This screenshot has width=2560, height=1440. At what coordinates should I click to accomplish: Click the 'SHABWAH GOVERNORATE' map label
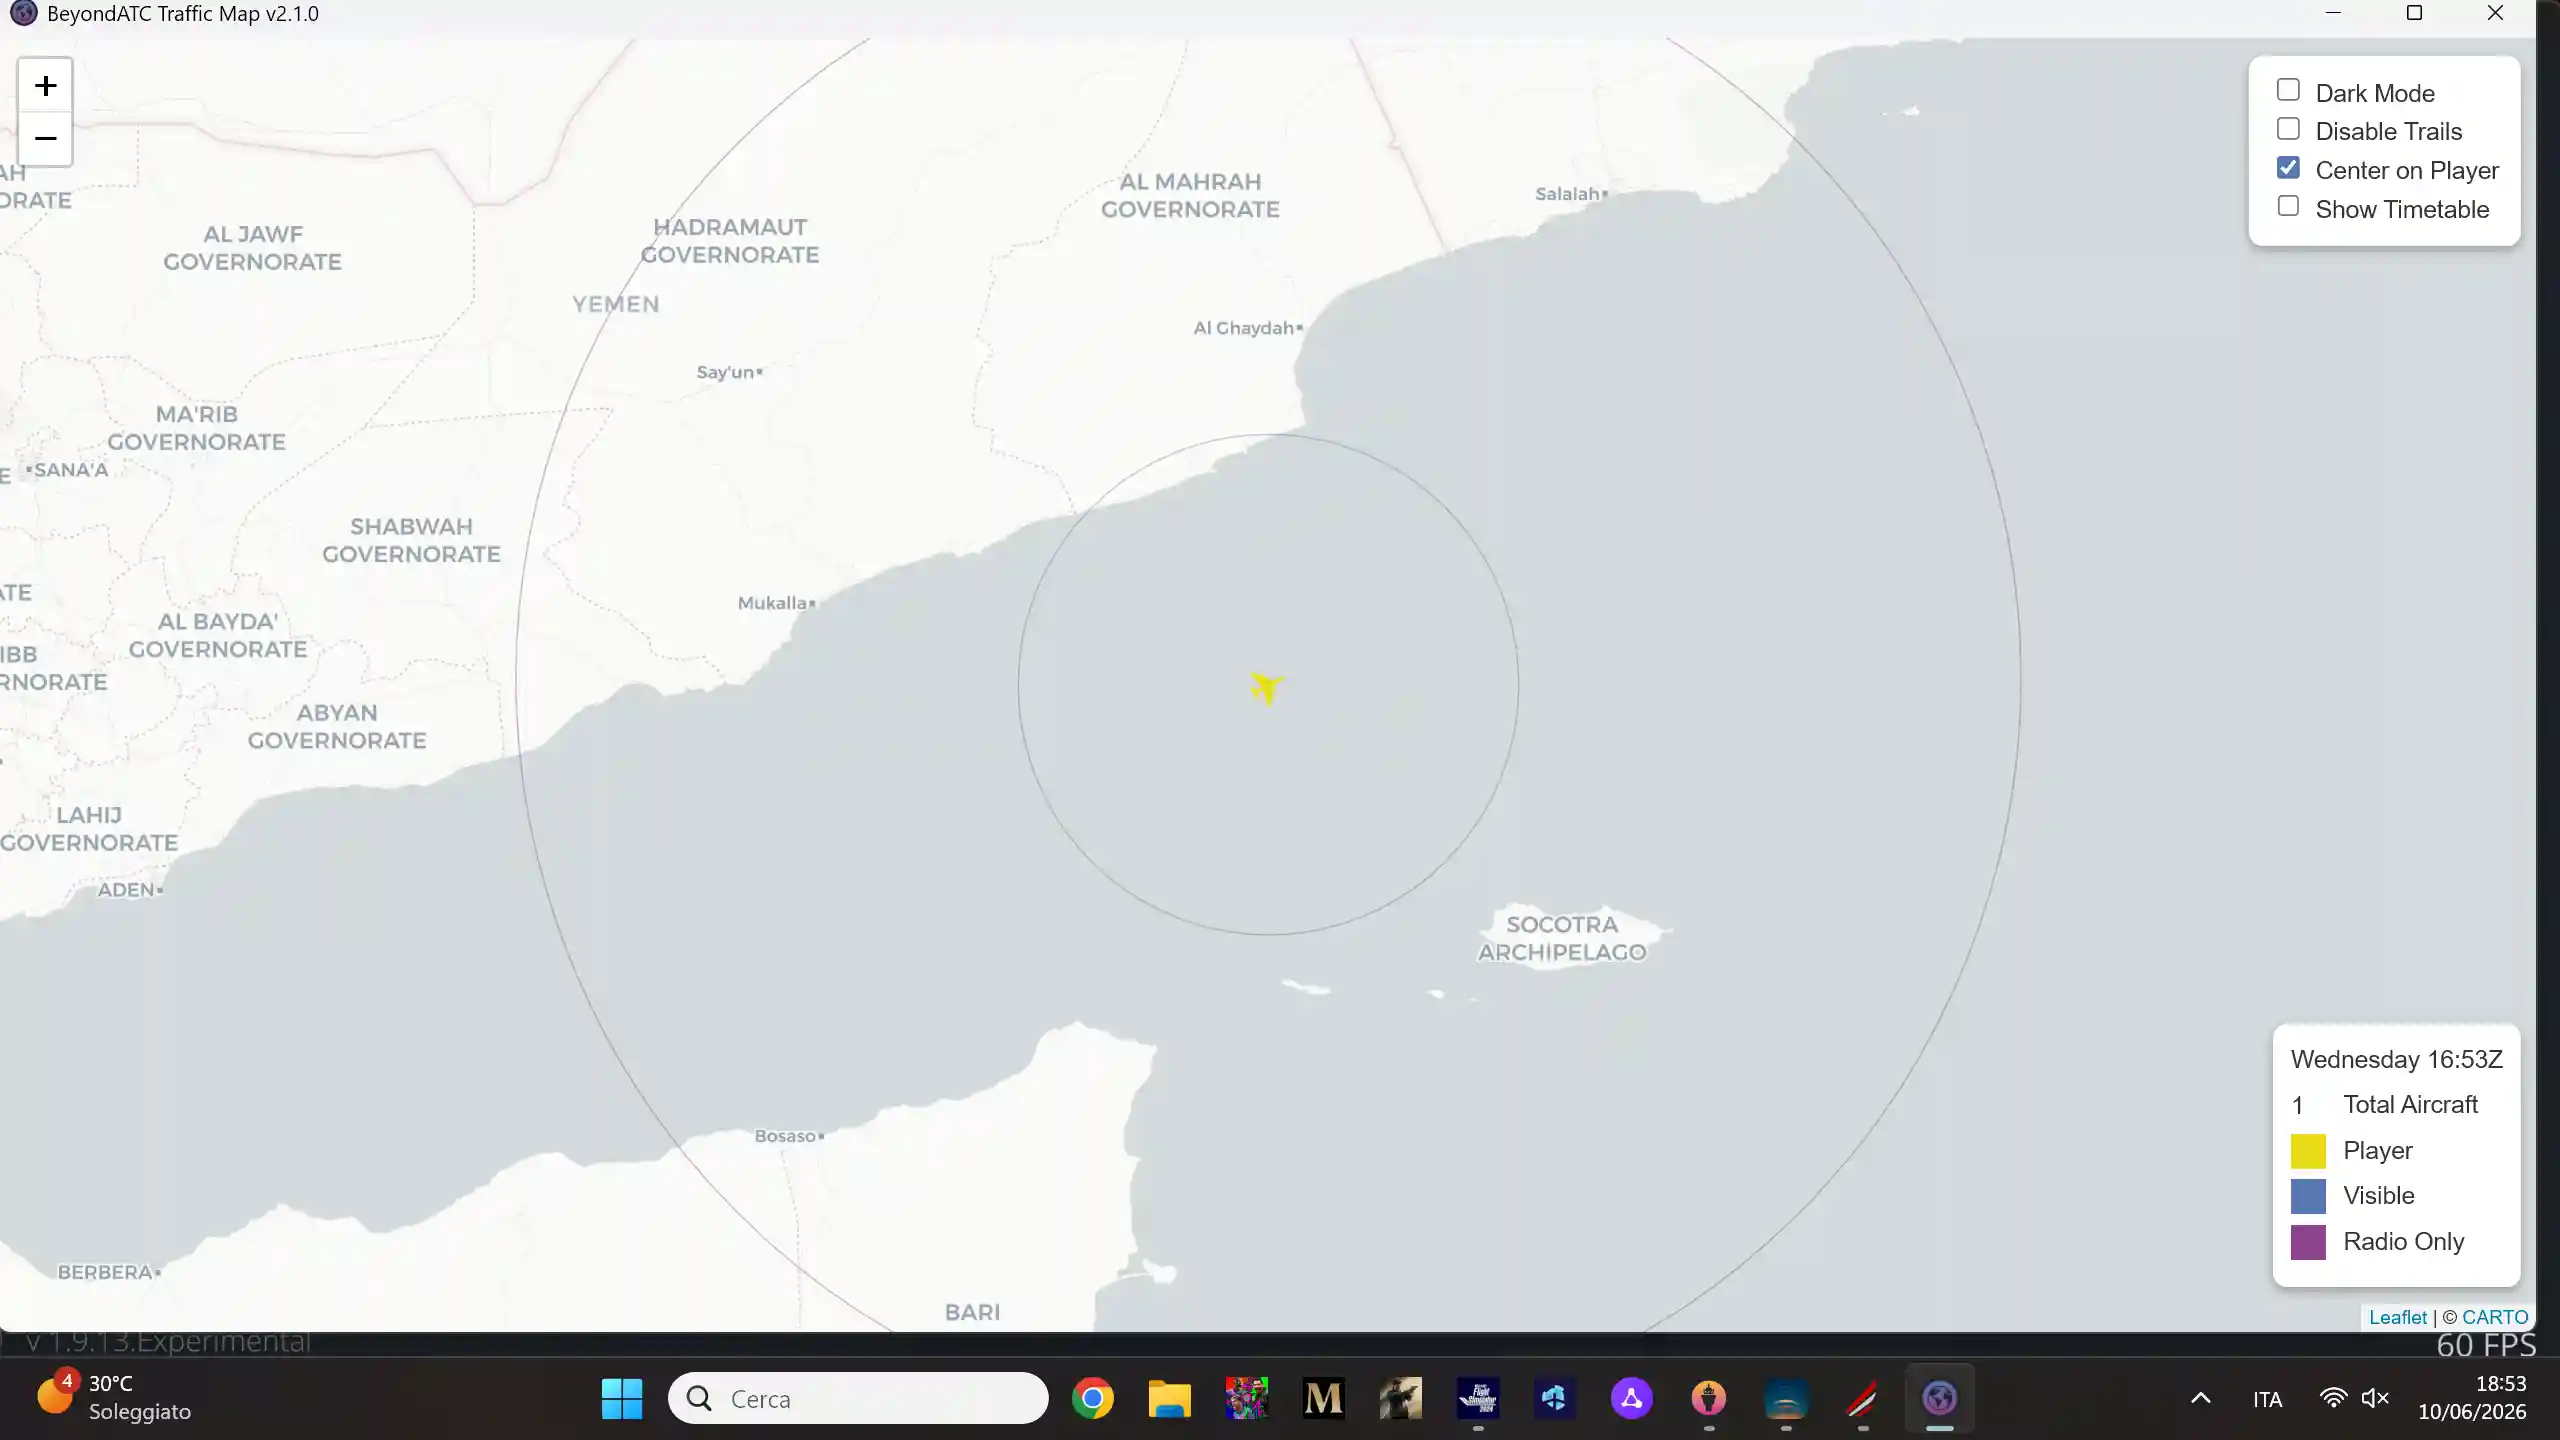click(x=411, y=540)
